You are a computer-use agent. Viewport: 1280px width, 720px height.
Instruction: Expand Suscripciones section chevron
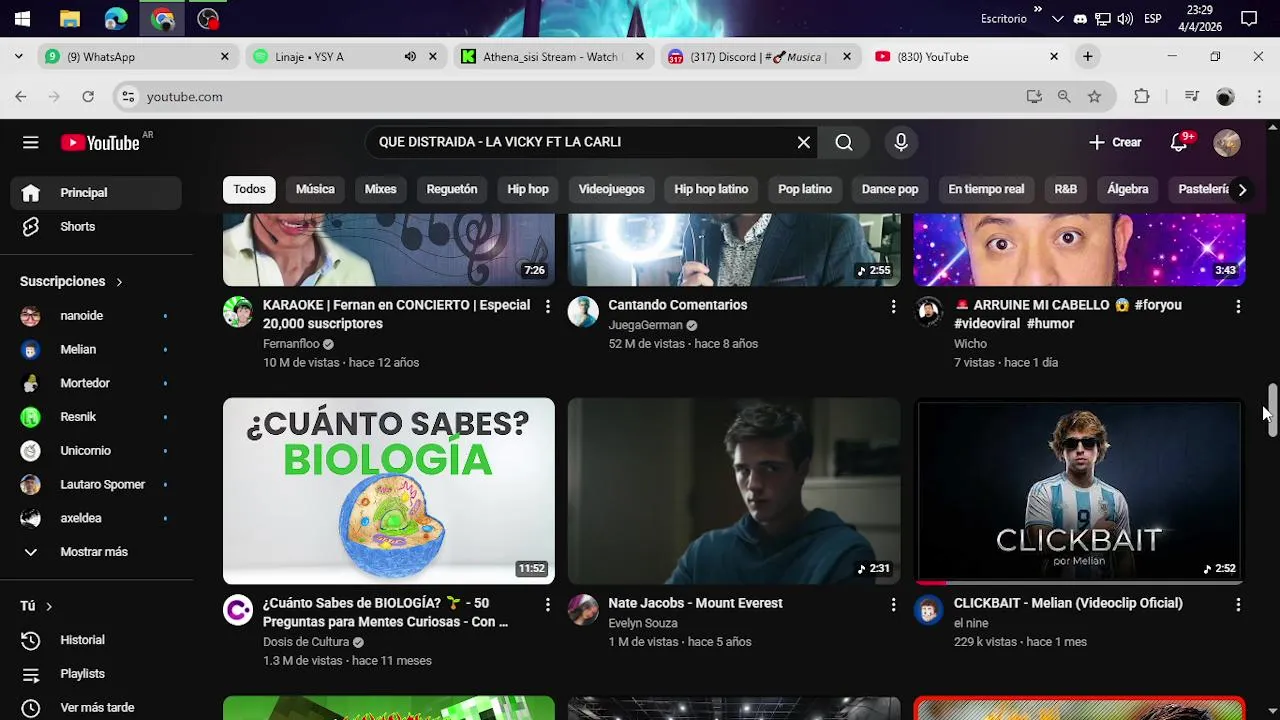119,282
